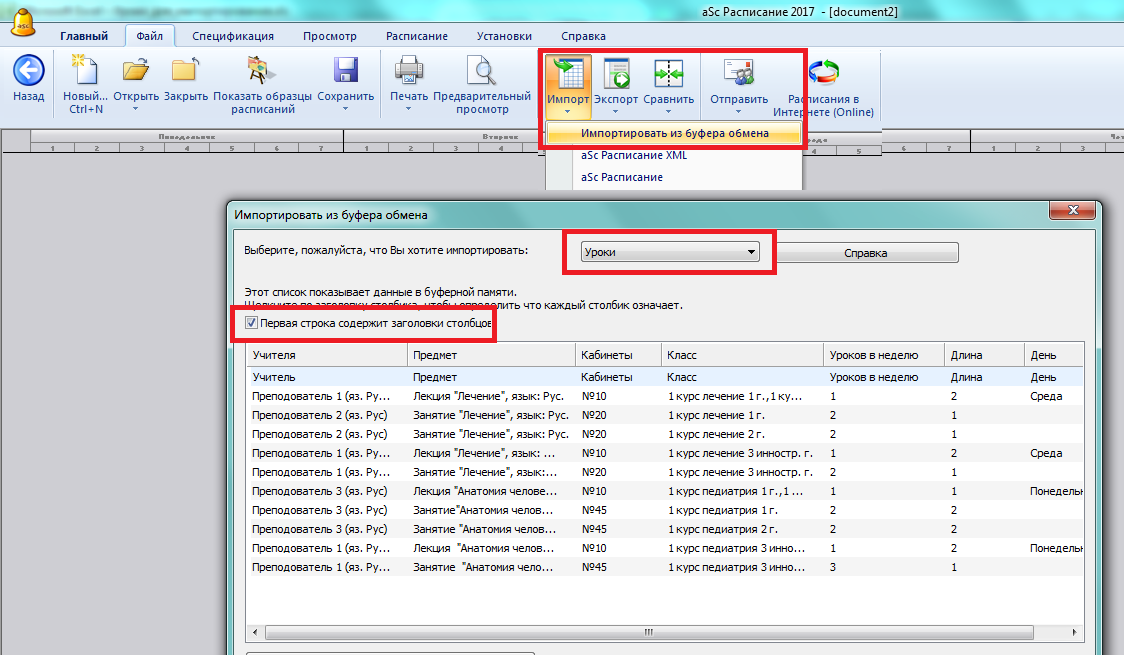Choose Импортировать из буфера обмена menu item
The image size is (1124, 655).
click(x=674, y=133)
